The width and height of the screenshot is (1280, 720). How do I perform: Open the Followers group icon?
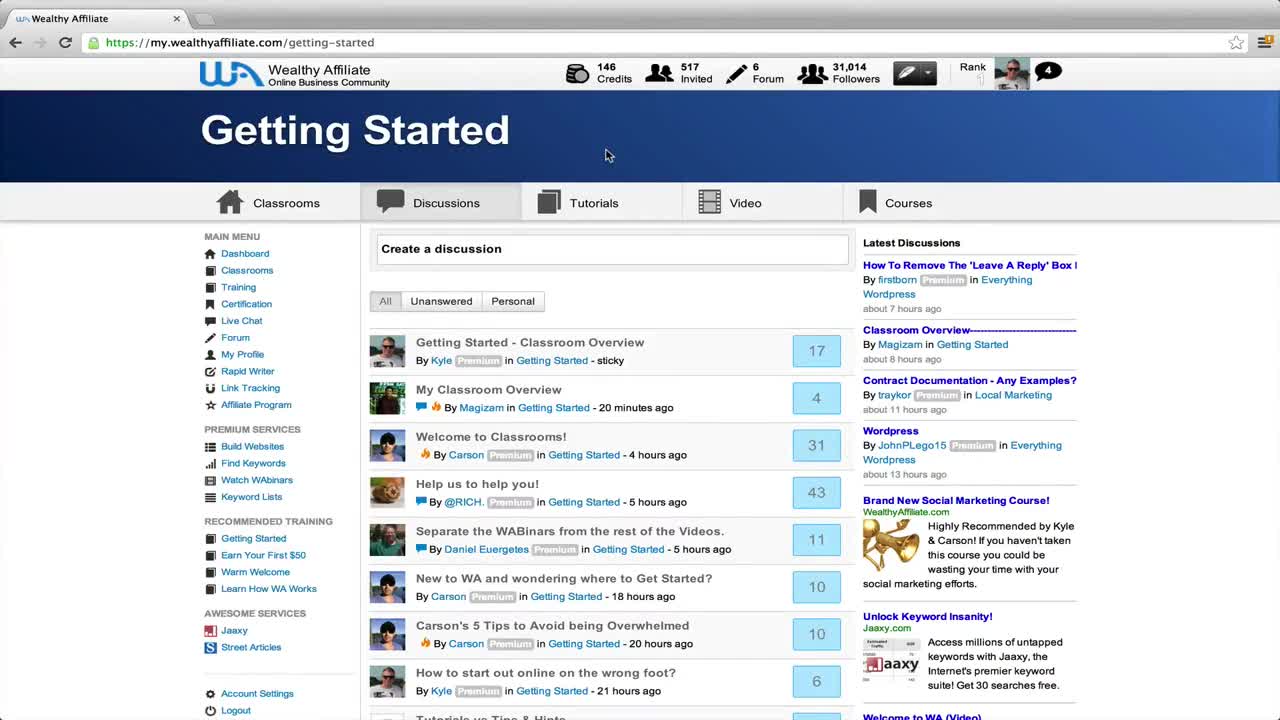point(812,73)
